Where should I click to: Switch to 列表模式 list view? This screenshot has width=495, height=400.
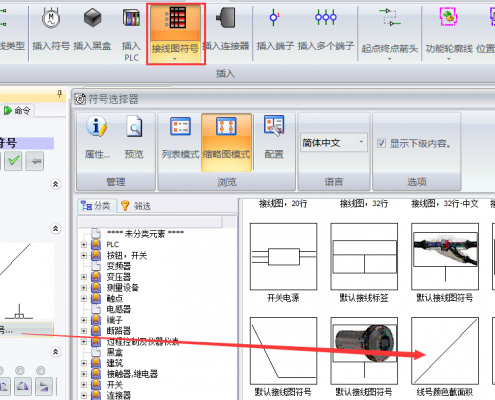click(180, 126)
